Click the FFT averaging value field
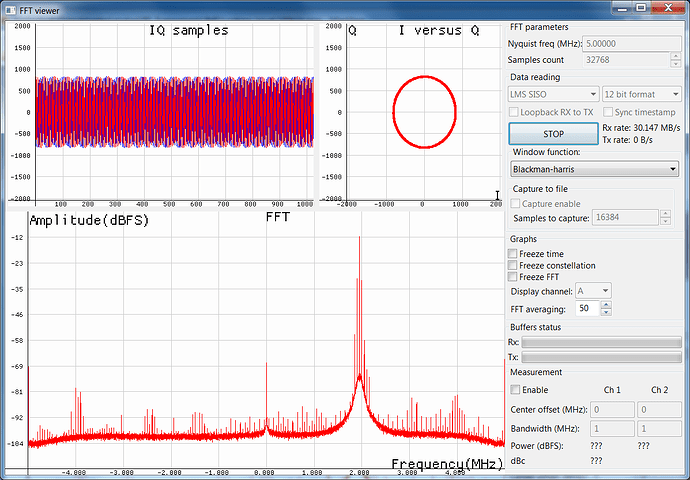Image resolution: width=690 pixels, height=480 pixels. click(587, 309)
